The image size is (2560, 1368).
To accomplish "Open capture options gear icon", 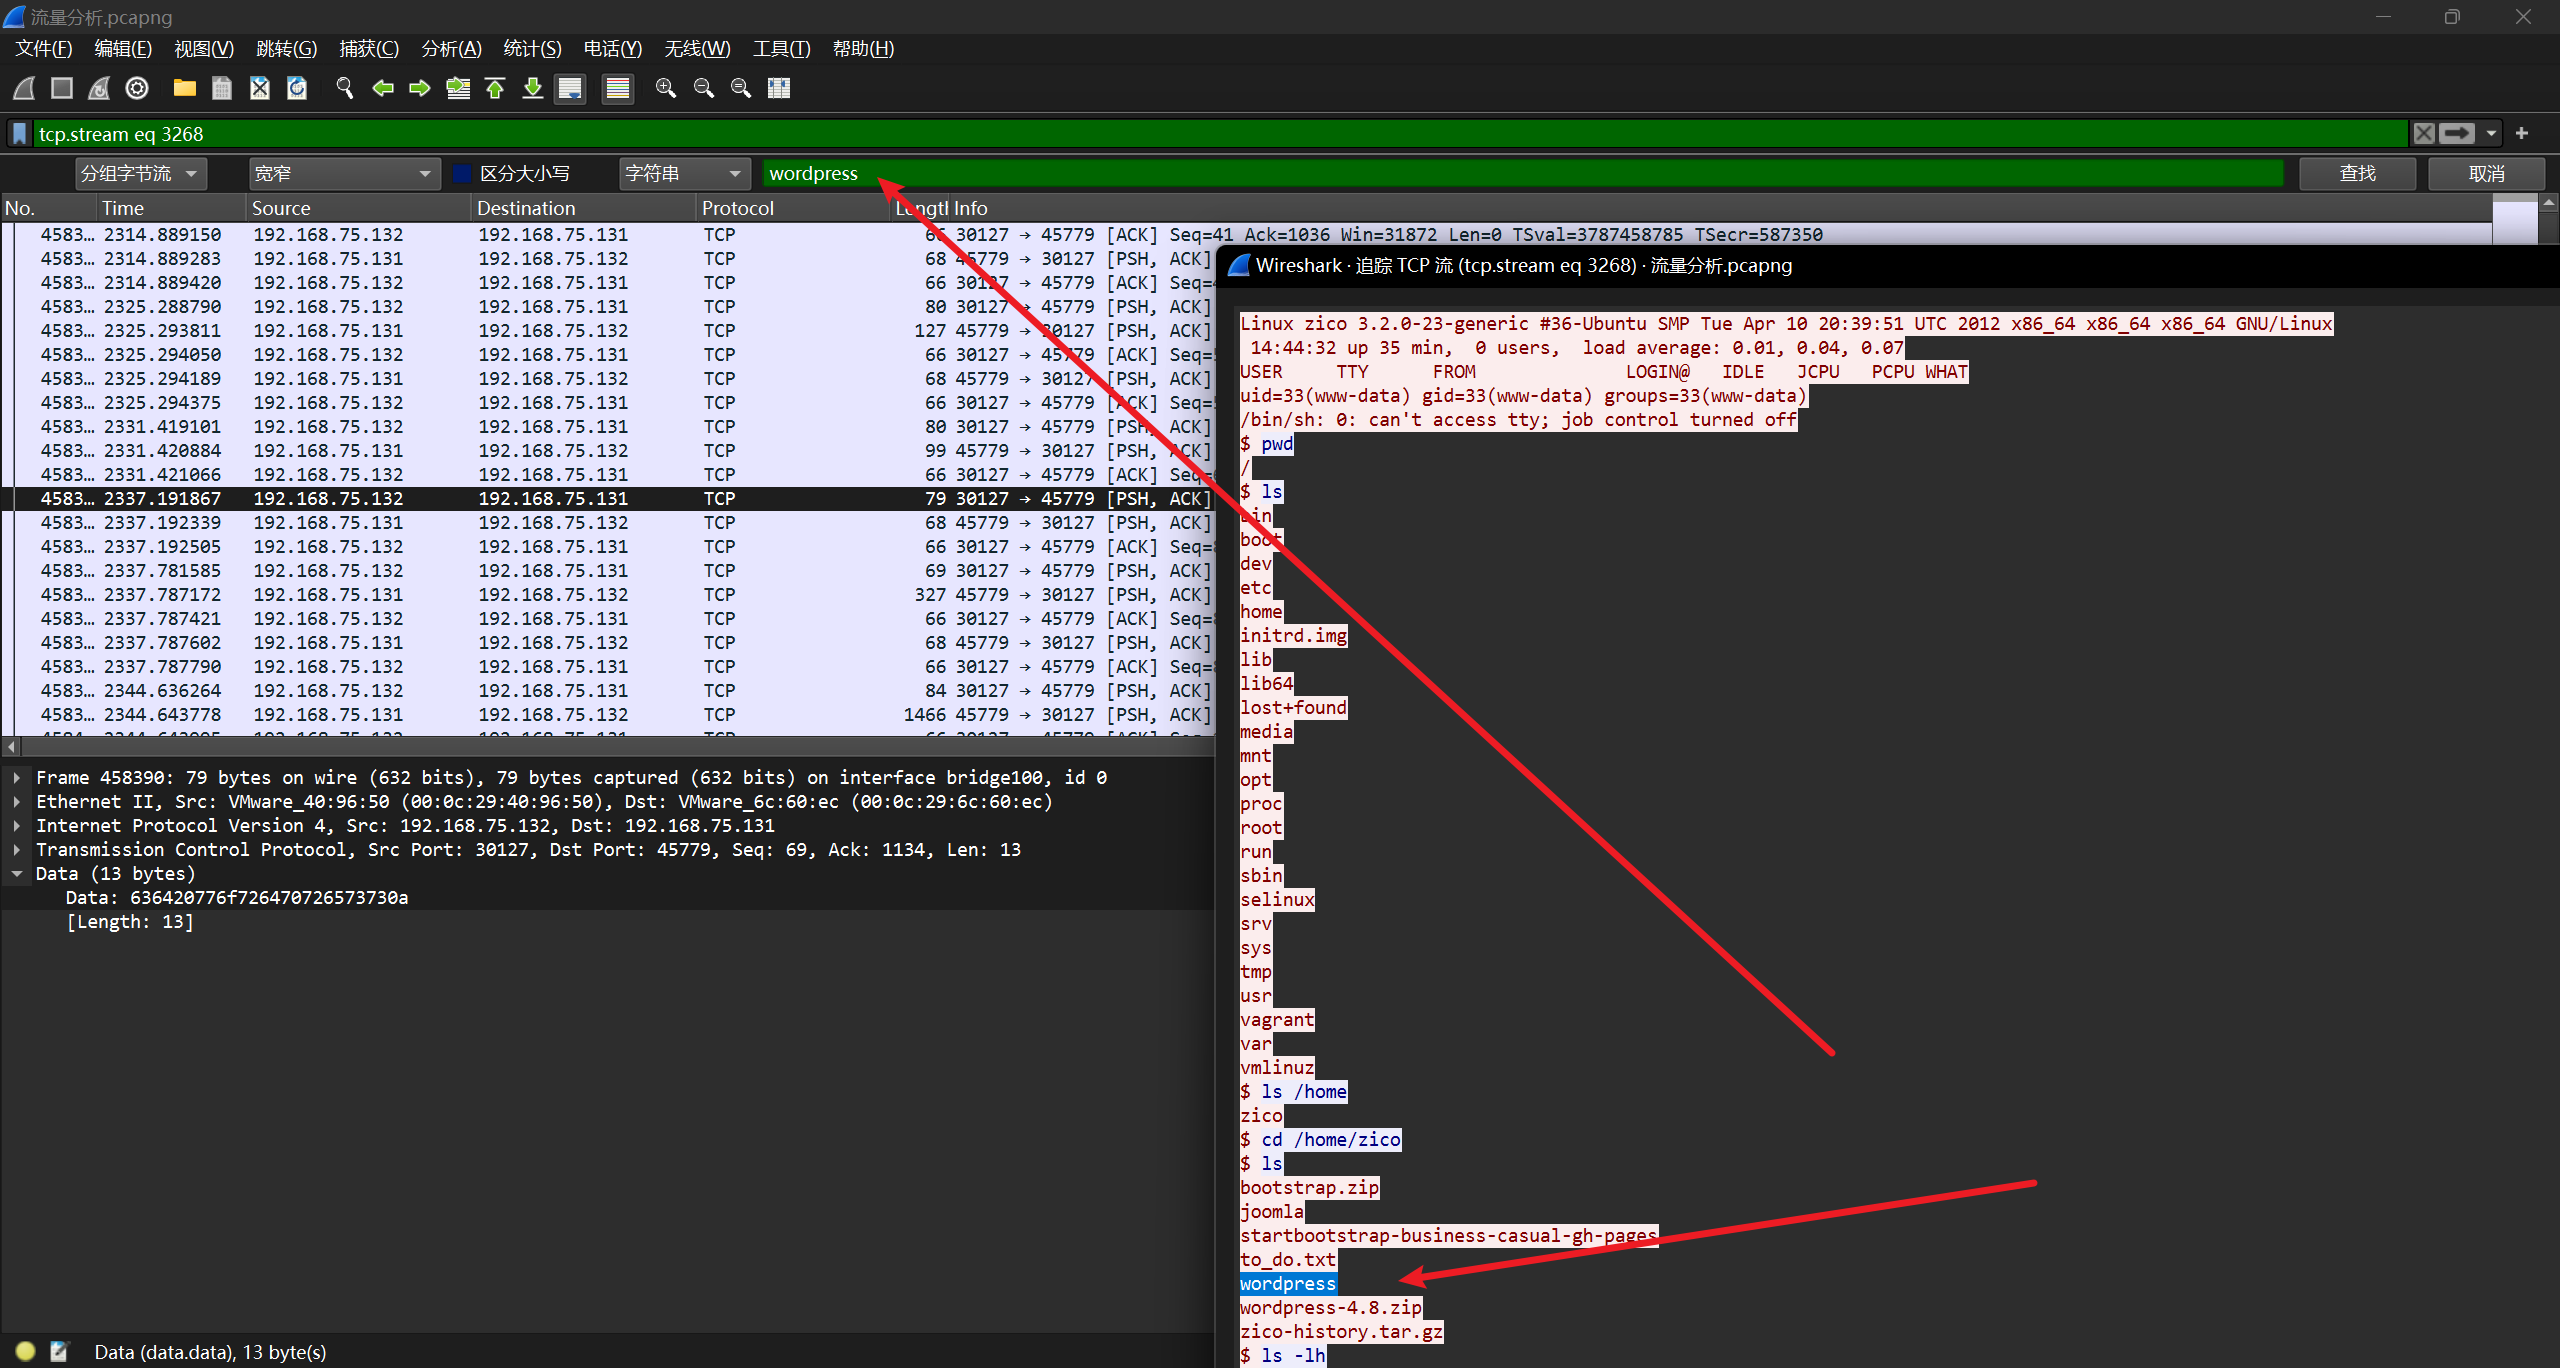I will [137, 88].
